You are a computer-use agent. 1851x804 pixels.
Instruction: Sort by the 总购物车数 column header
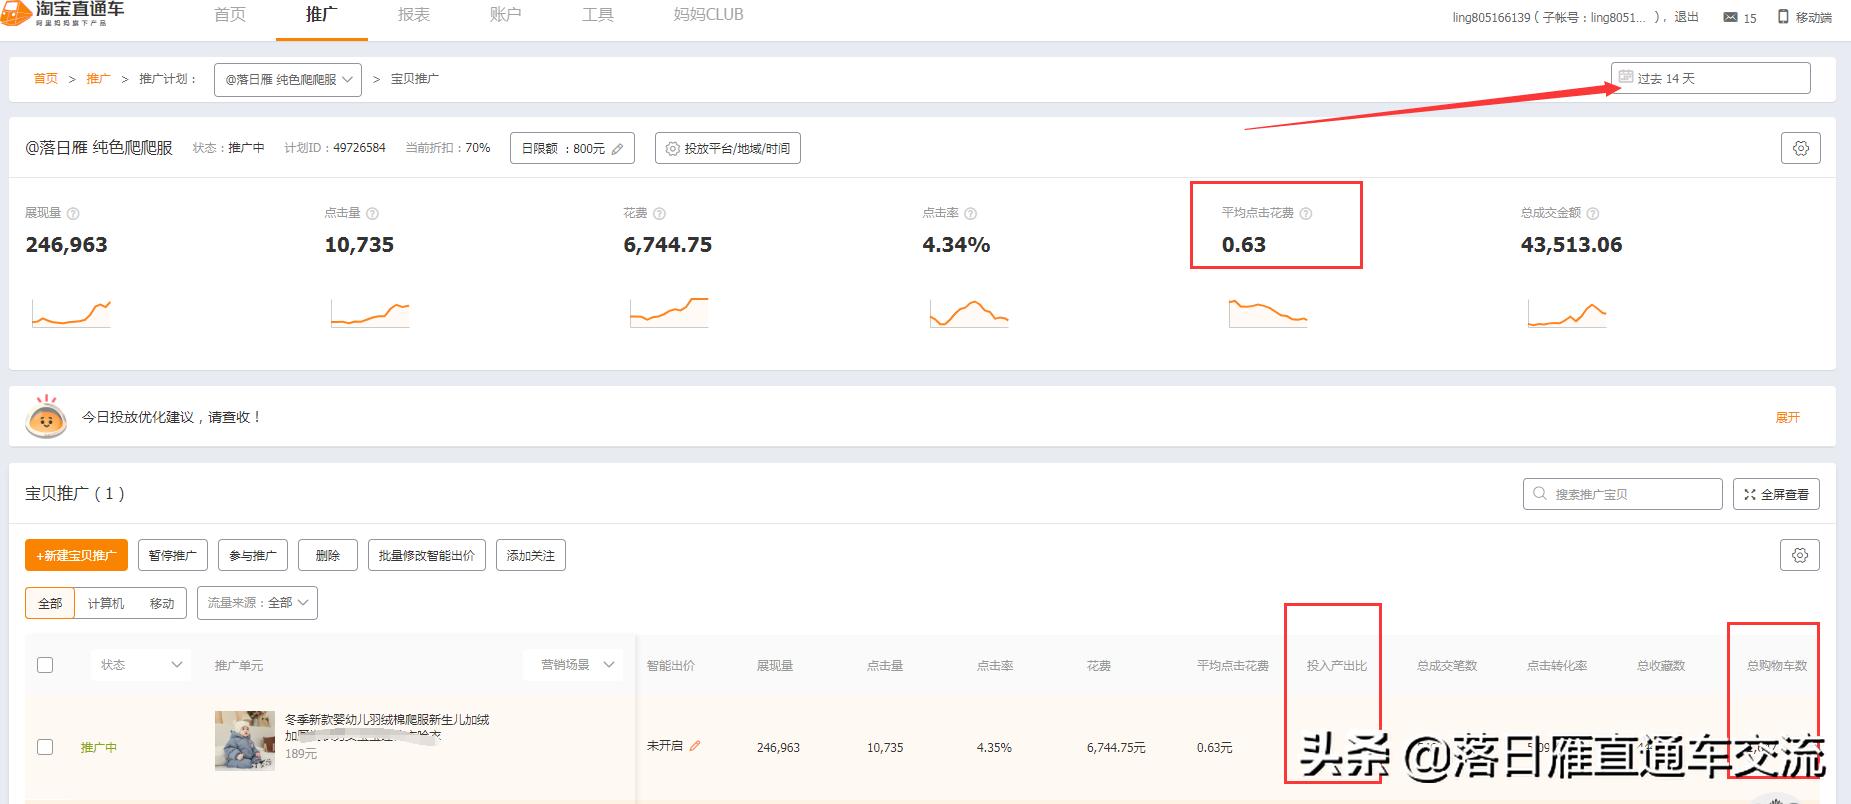[x=1776, y=665]
